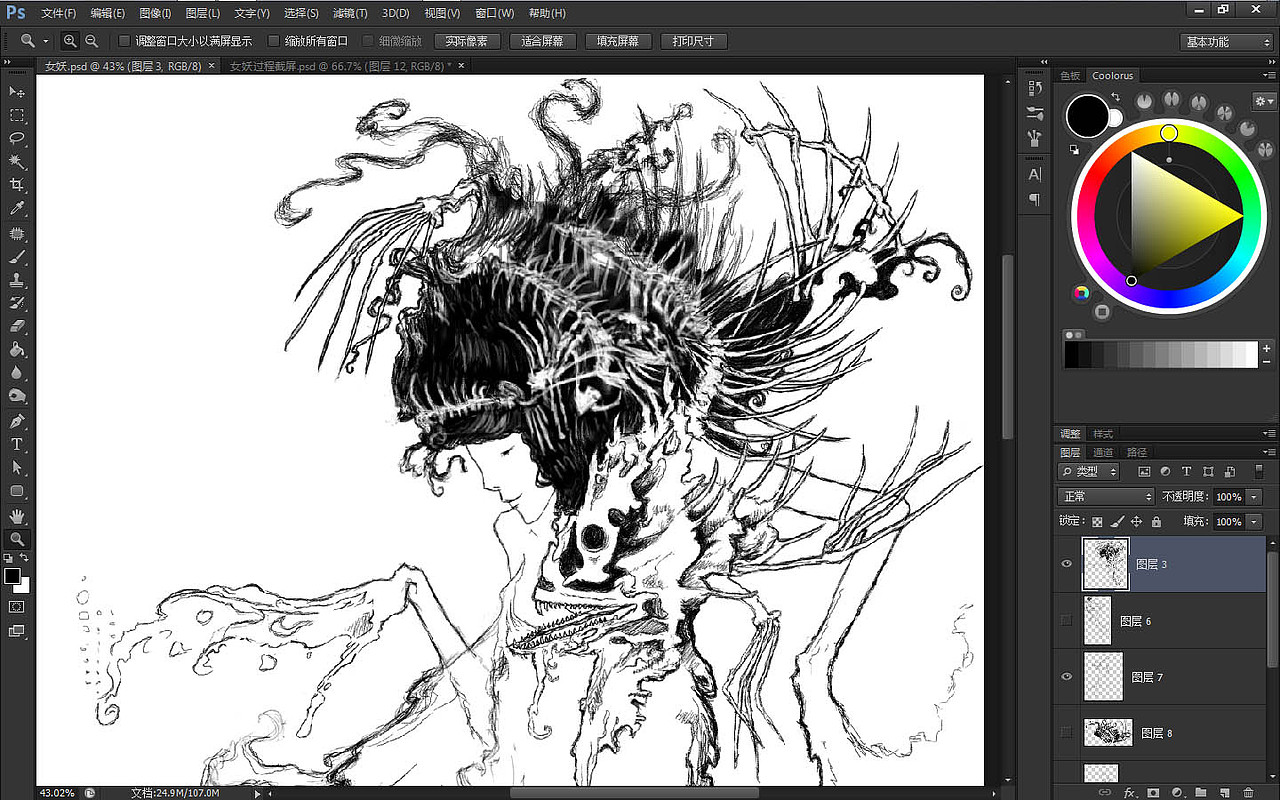Click the toolbox foreground color swatch
The width and height of the screenshot is (1280, 800).
(12, 576)
